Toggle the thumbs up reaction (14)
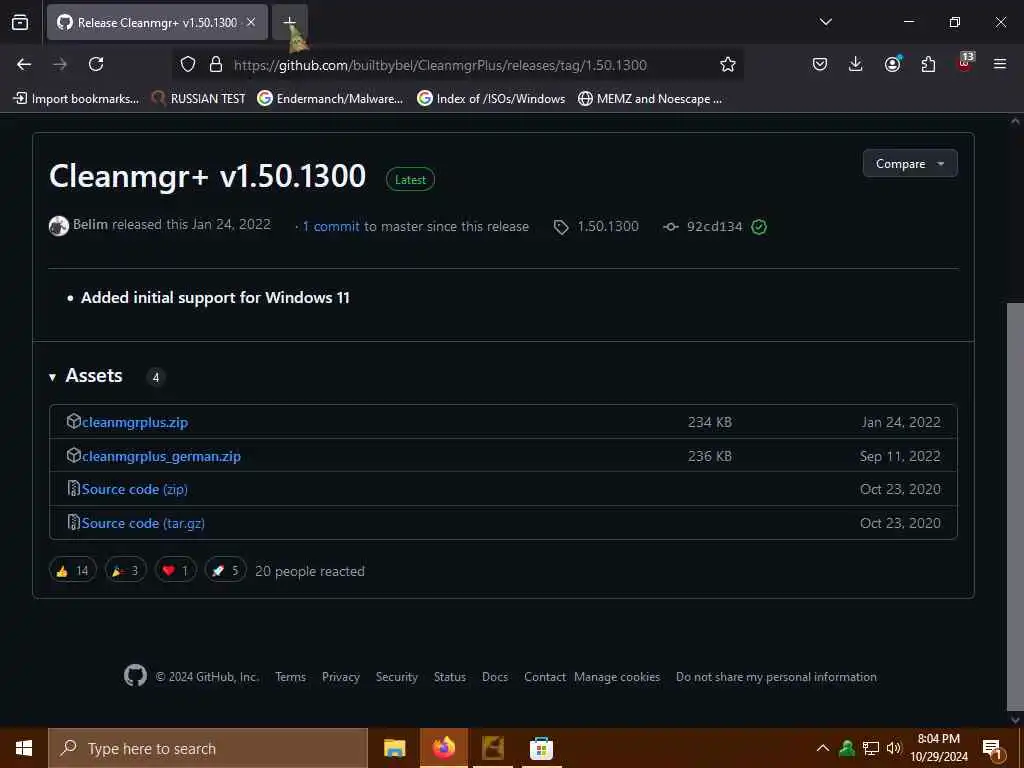Image resolution: width=1024 pixels, height=768 pixels. tap(72, 570)
